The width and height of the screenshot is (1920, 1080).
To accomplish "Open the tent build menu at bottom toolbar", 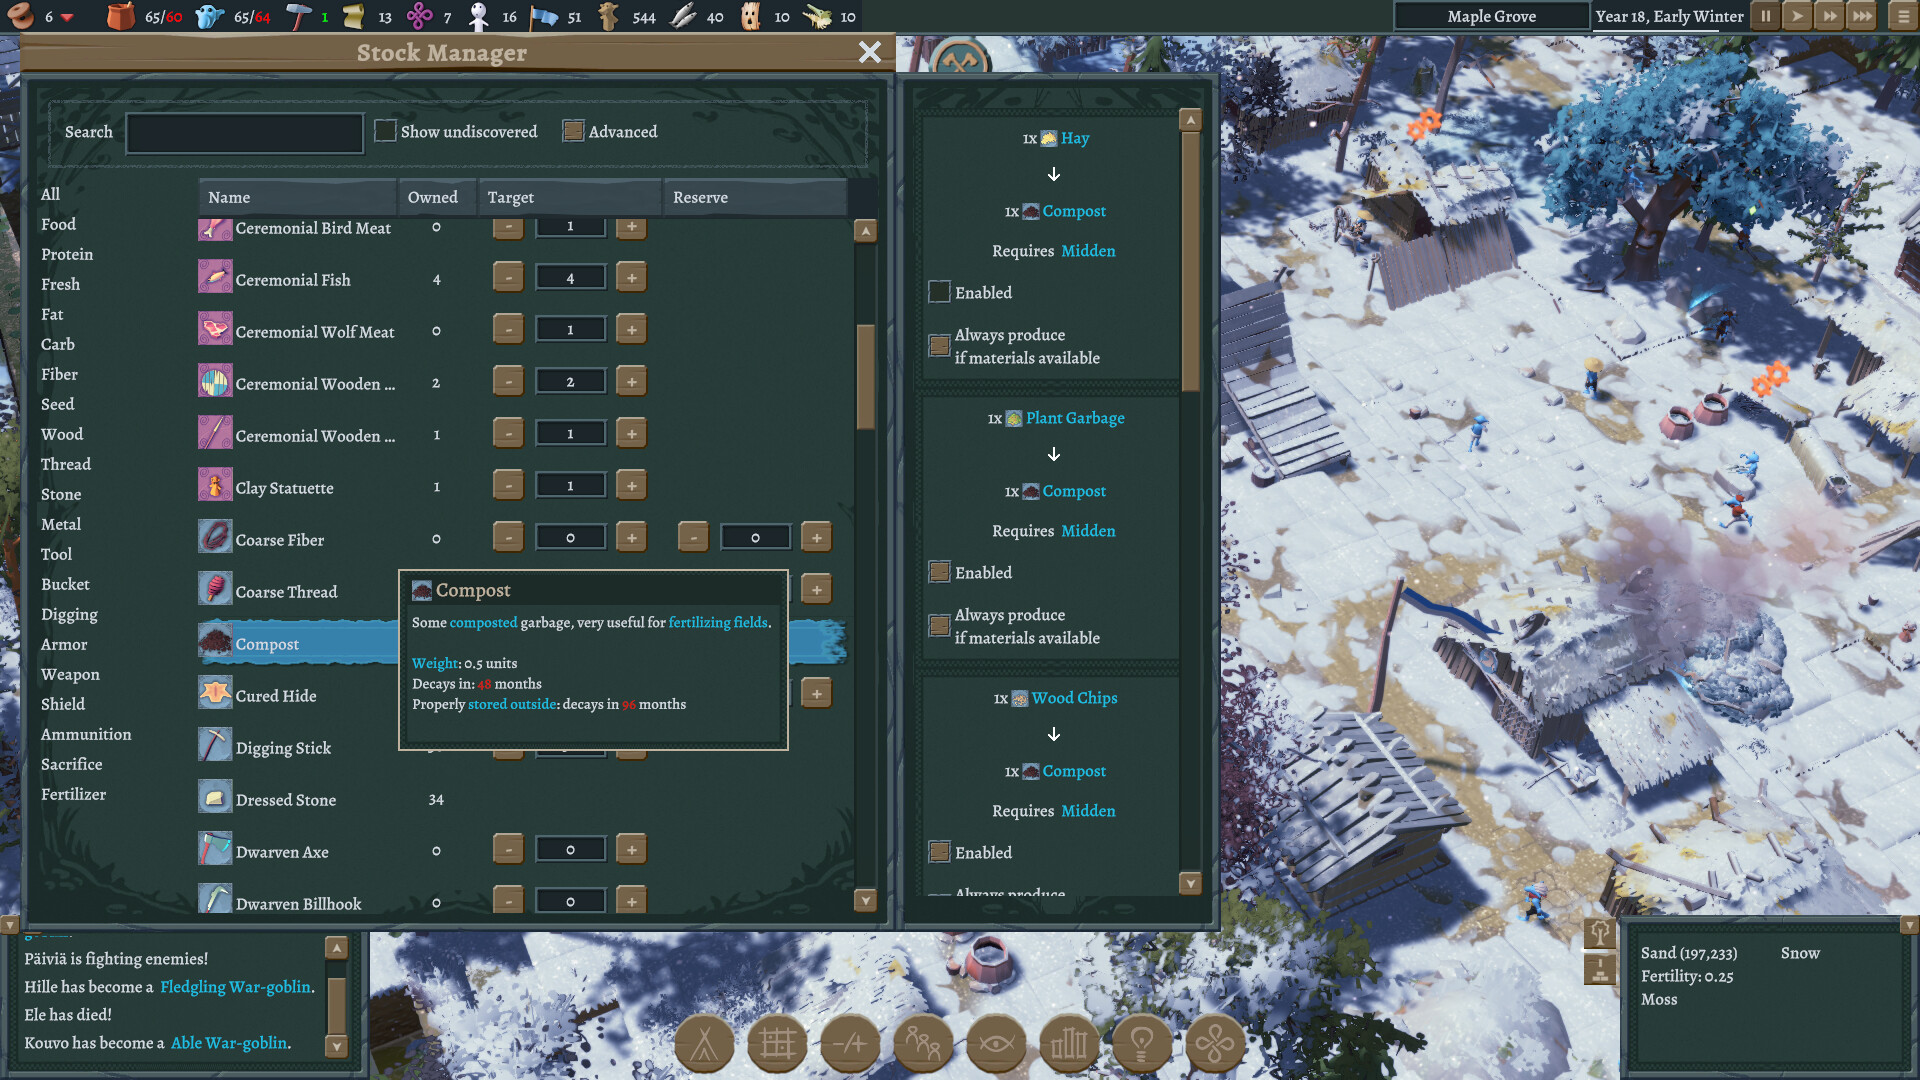I will point(704,1043).
